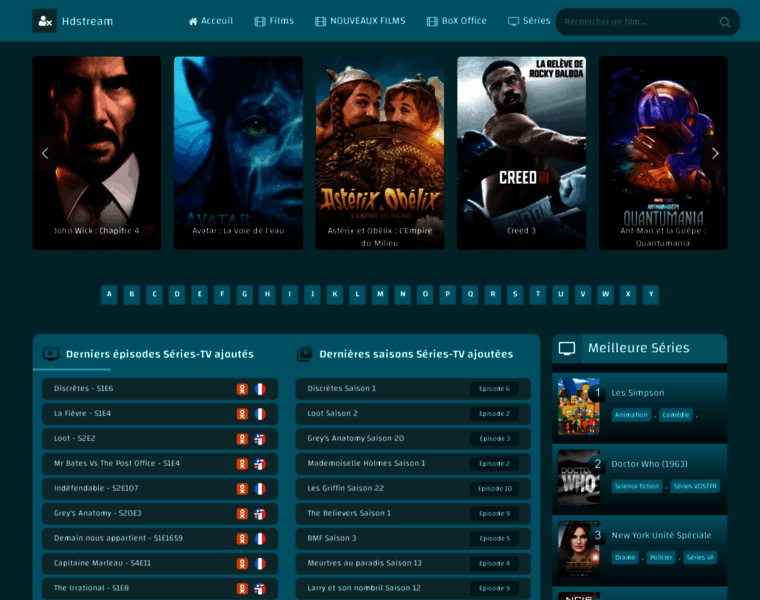Open New York Unité Spéciale entry
Viewport: 760px width, 600px height.
coord(661,535)
